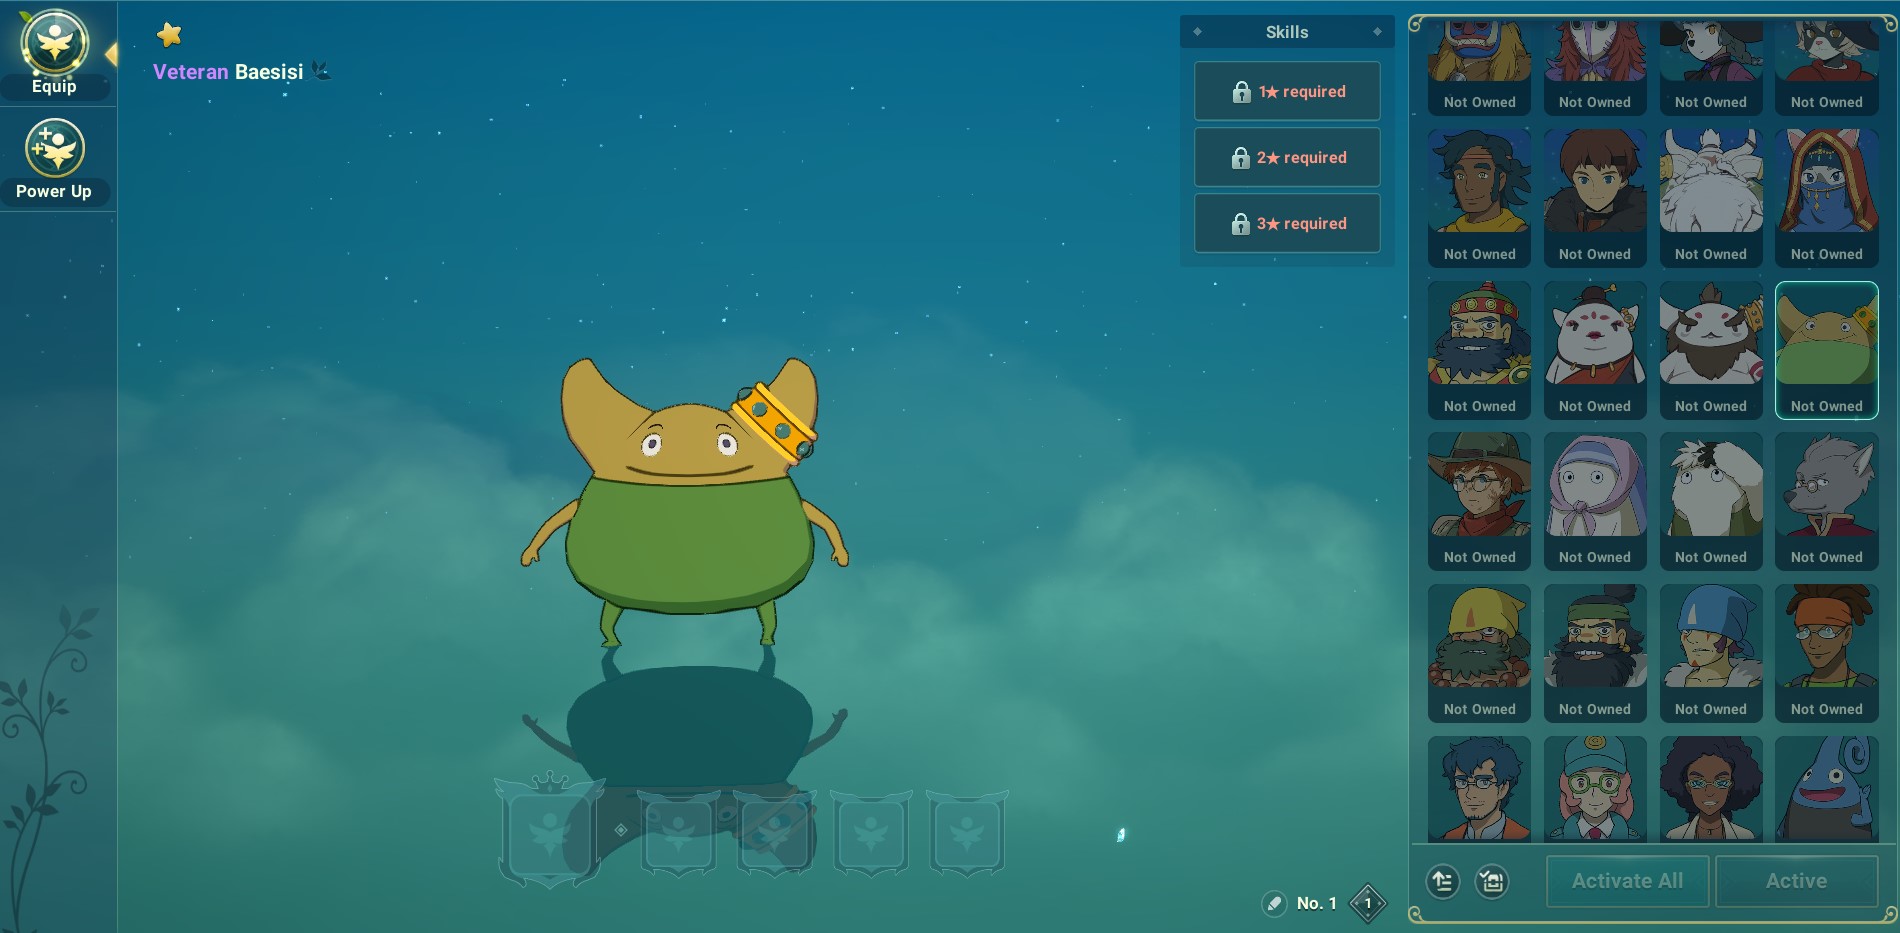Screen dimensions: 1900x933
Task: Select the black-bearded dwarf with green headband
Action: [x=1595, y=652]
